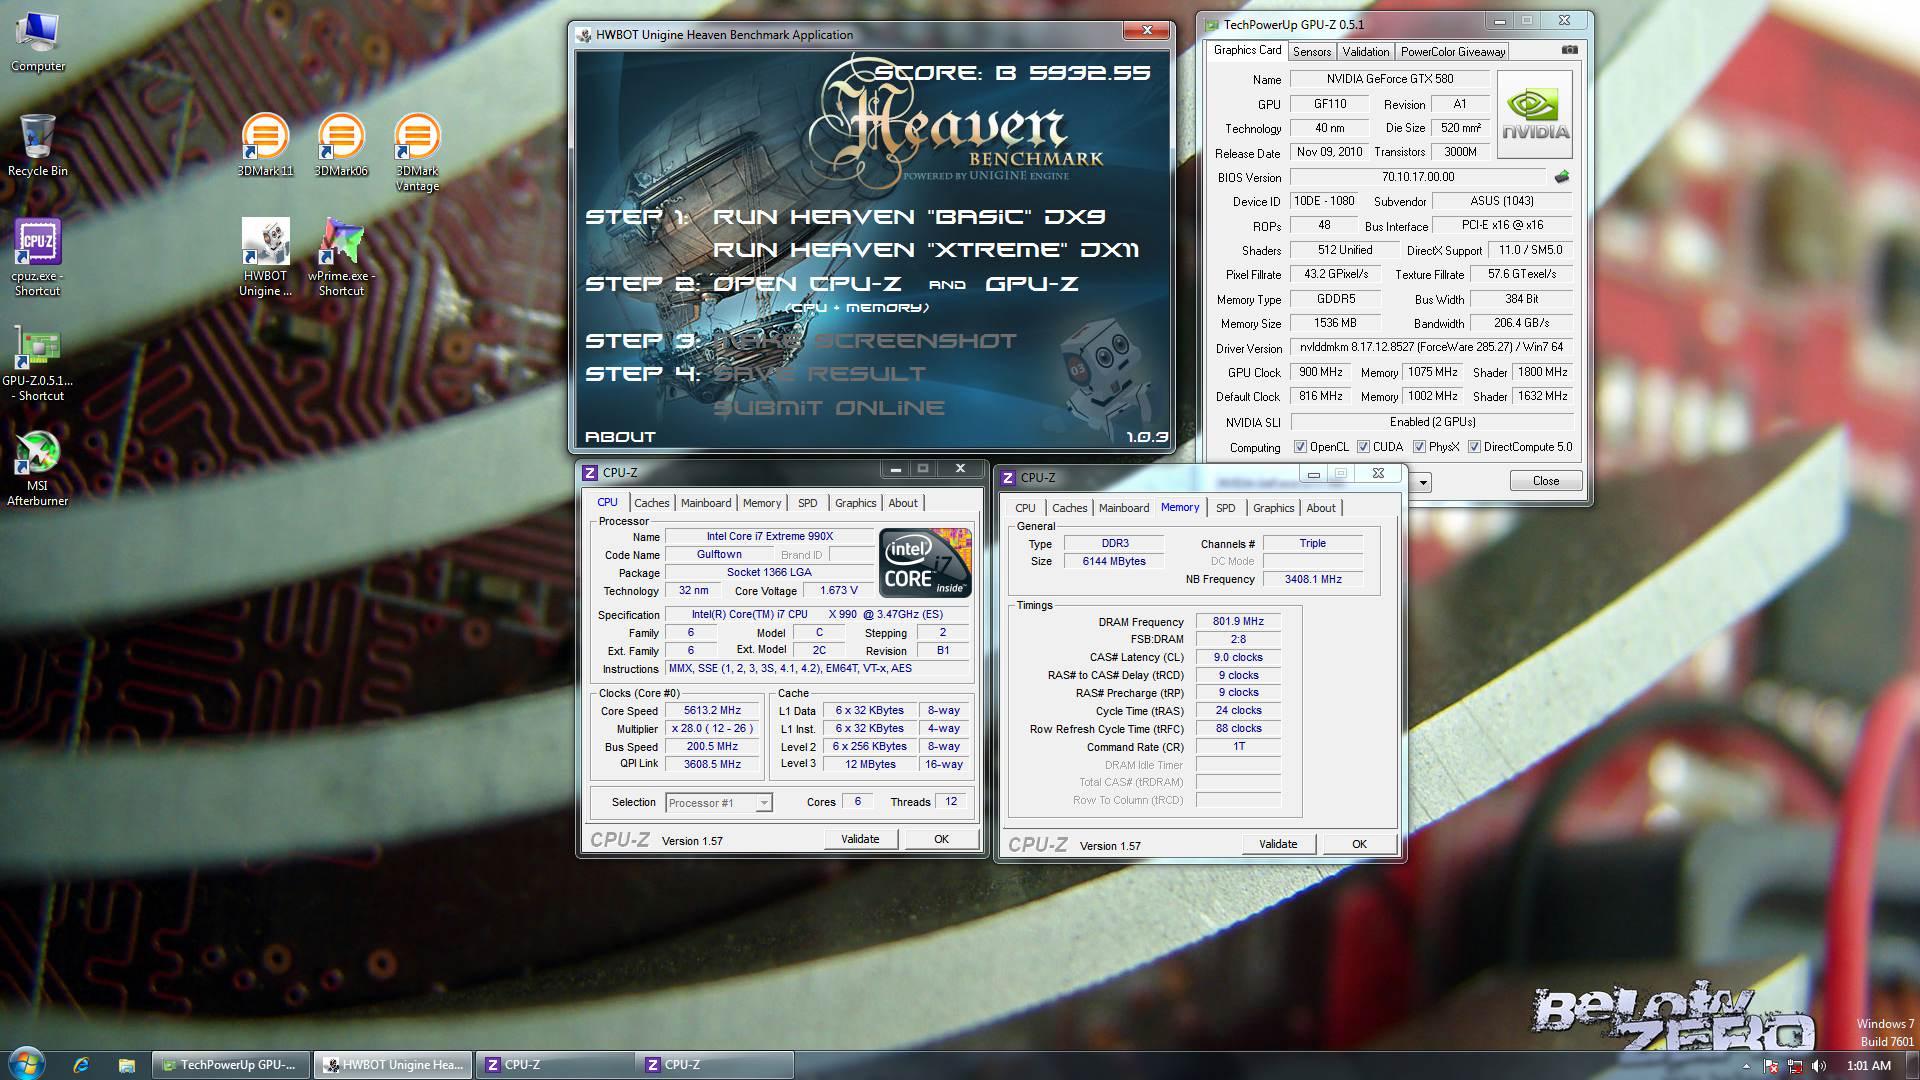This screenshot has height=1080, width=1920.
Task: Click the taskbar clock showing 1:01 AM
Action: coord(1868,1066)
